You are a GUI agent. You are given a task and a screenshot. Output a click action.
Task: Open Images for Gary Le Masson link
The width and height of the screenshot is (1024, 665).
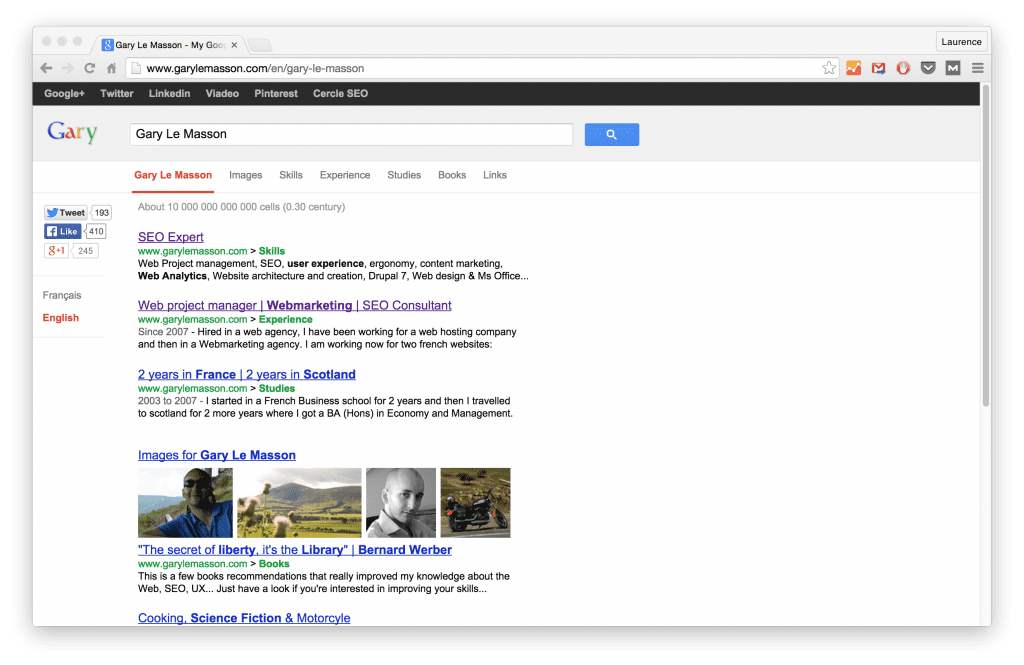coord(217,455)
